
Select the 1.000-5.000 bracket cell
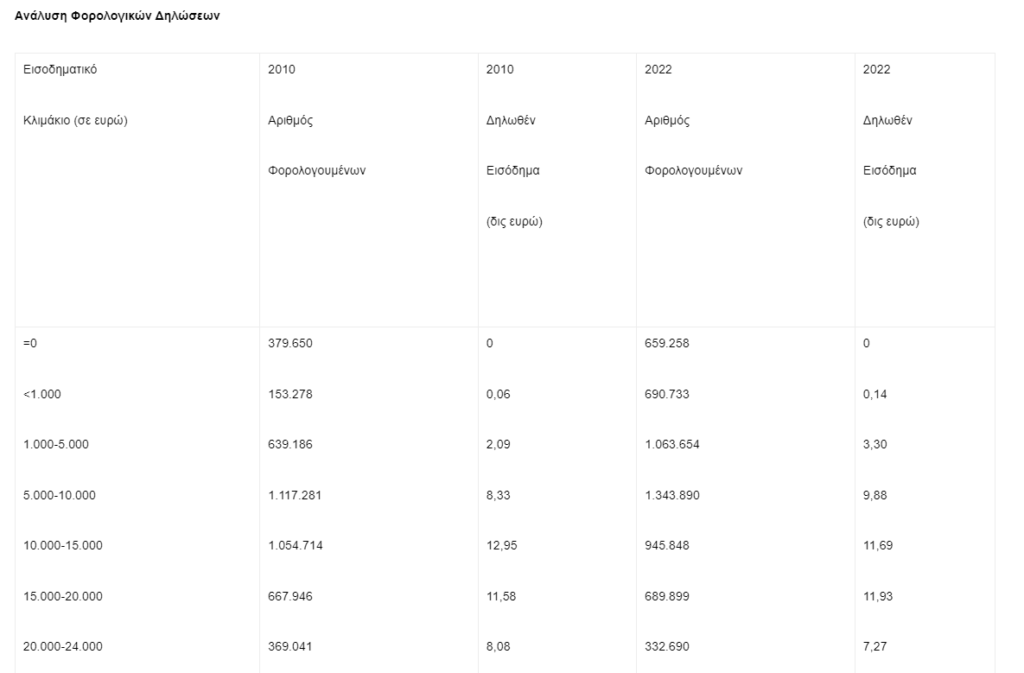pyautogui.click(x=56, y=445)
